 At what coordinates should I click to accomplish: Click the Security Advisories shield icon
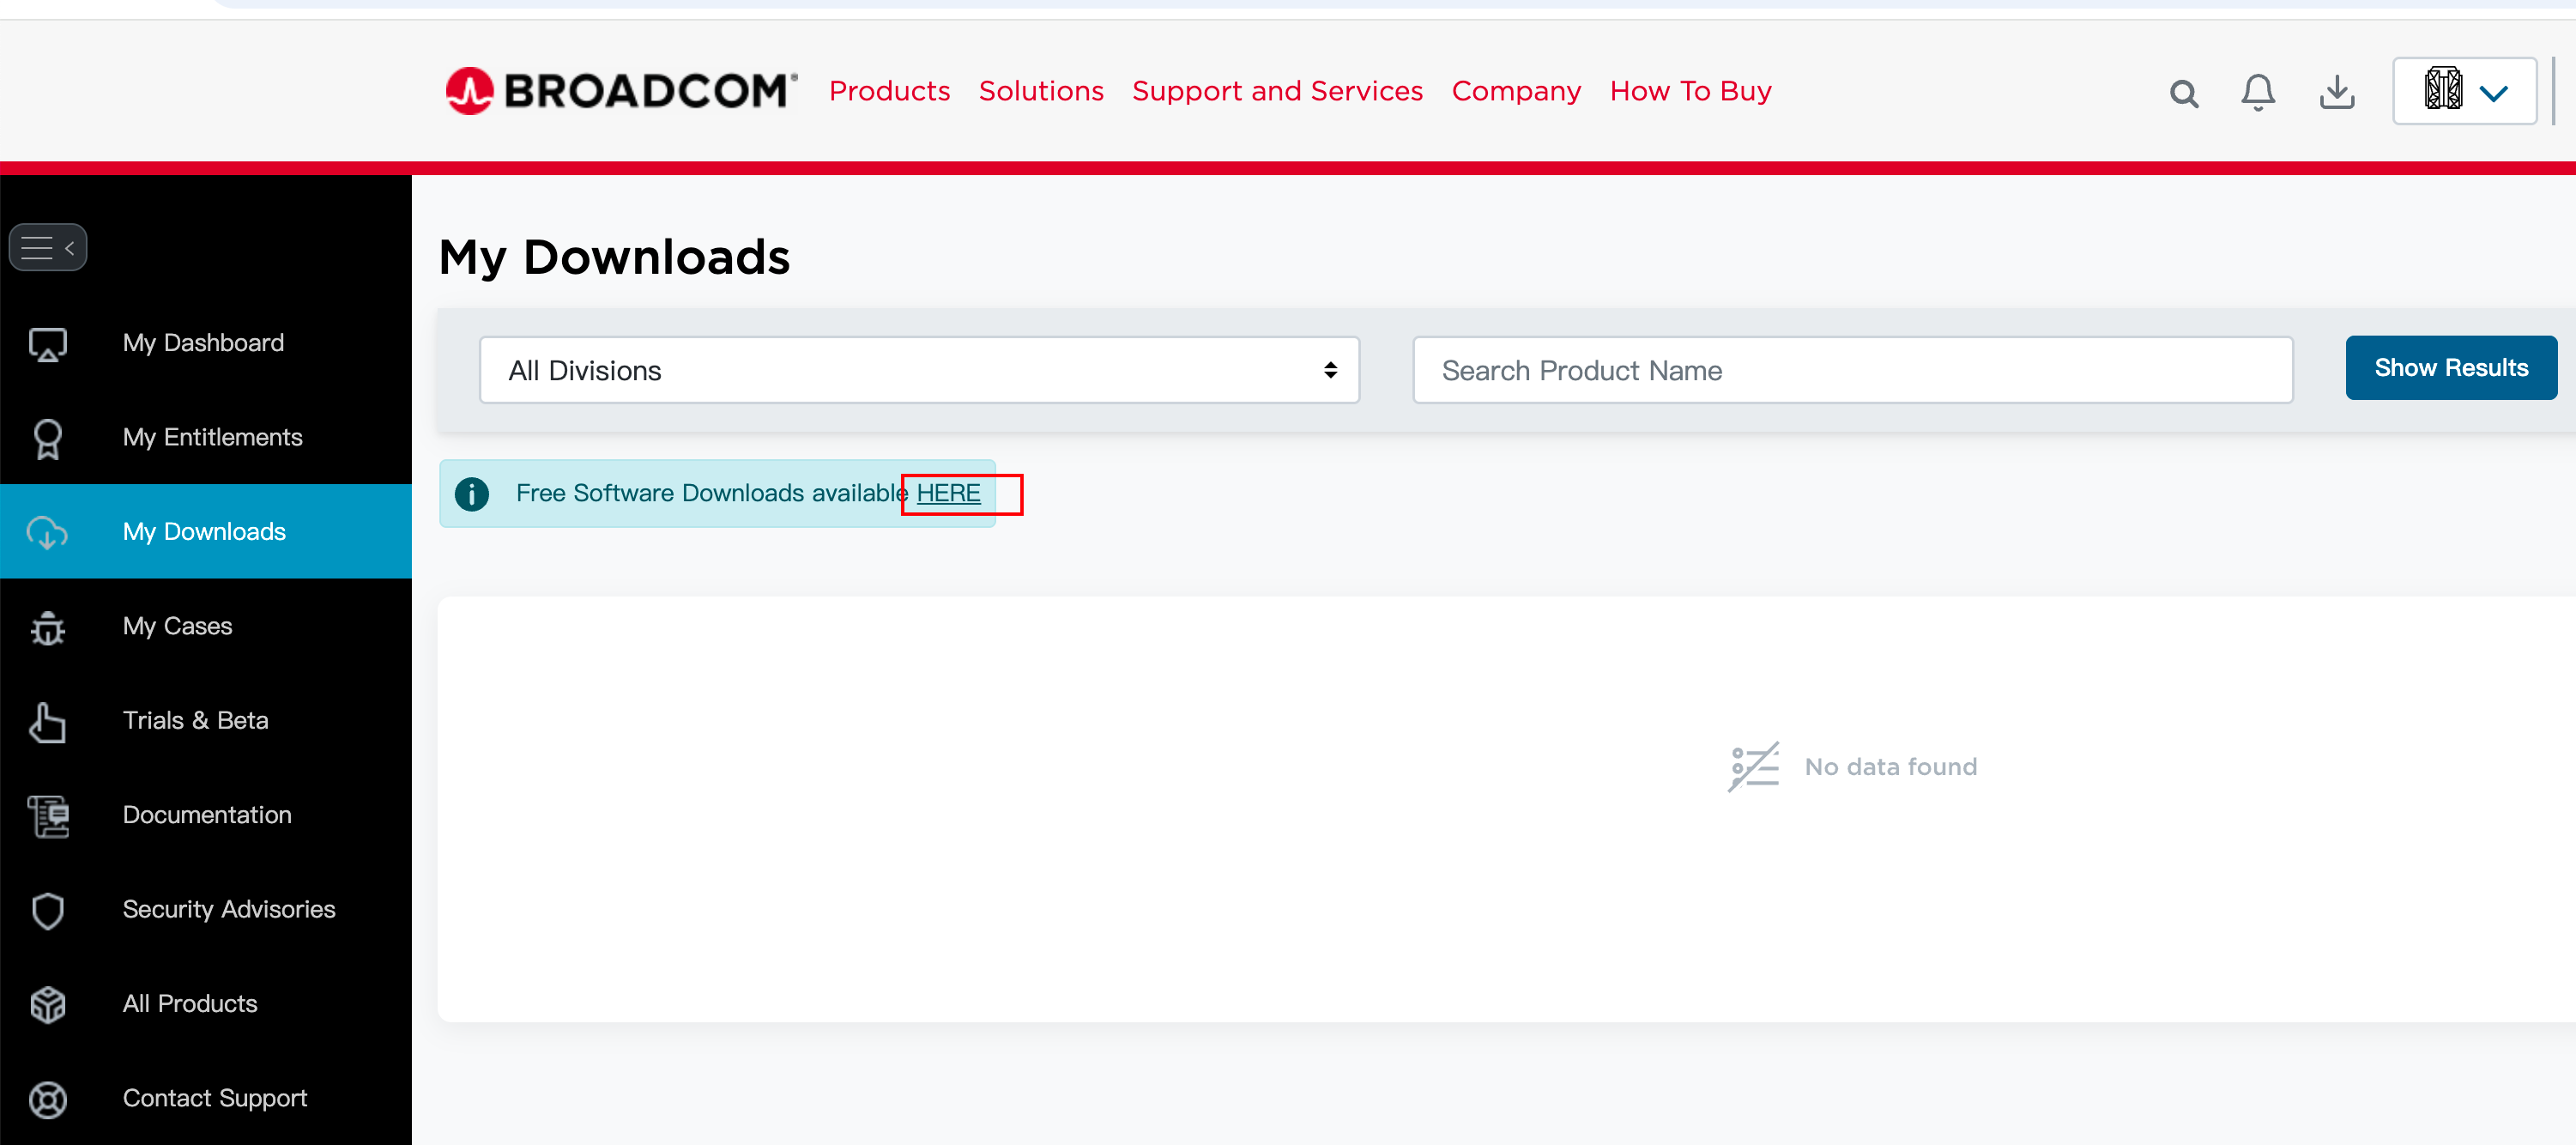(48, 910)
